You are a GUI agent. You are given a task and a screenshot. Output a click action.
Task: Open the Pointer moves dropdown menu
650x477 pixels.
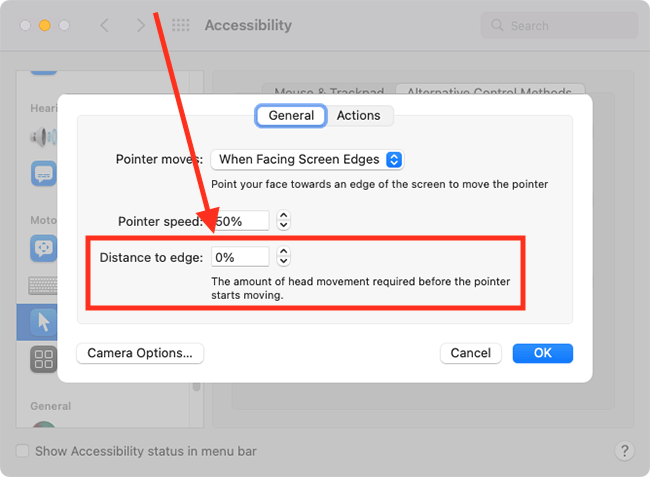307,160
